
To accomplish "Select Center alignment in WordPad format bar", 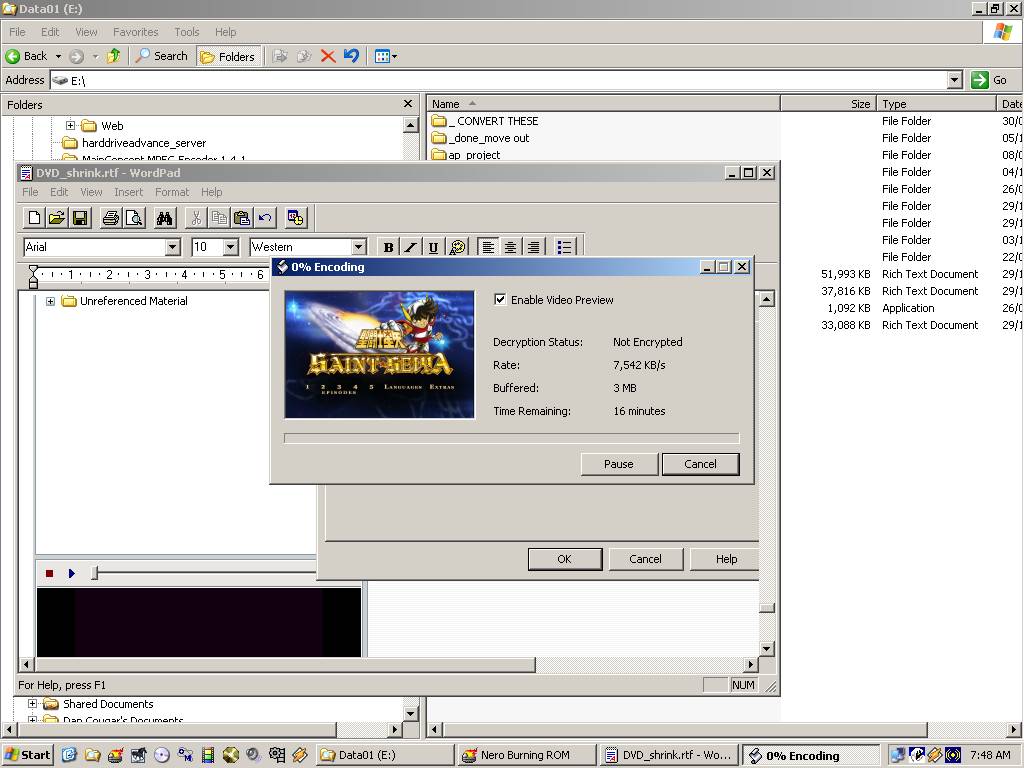I will (x=511, y=247).
